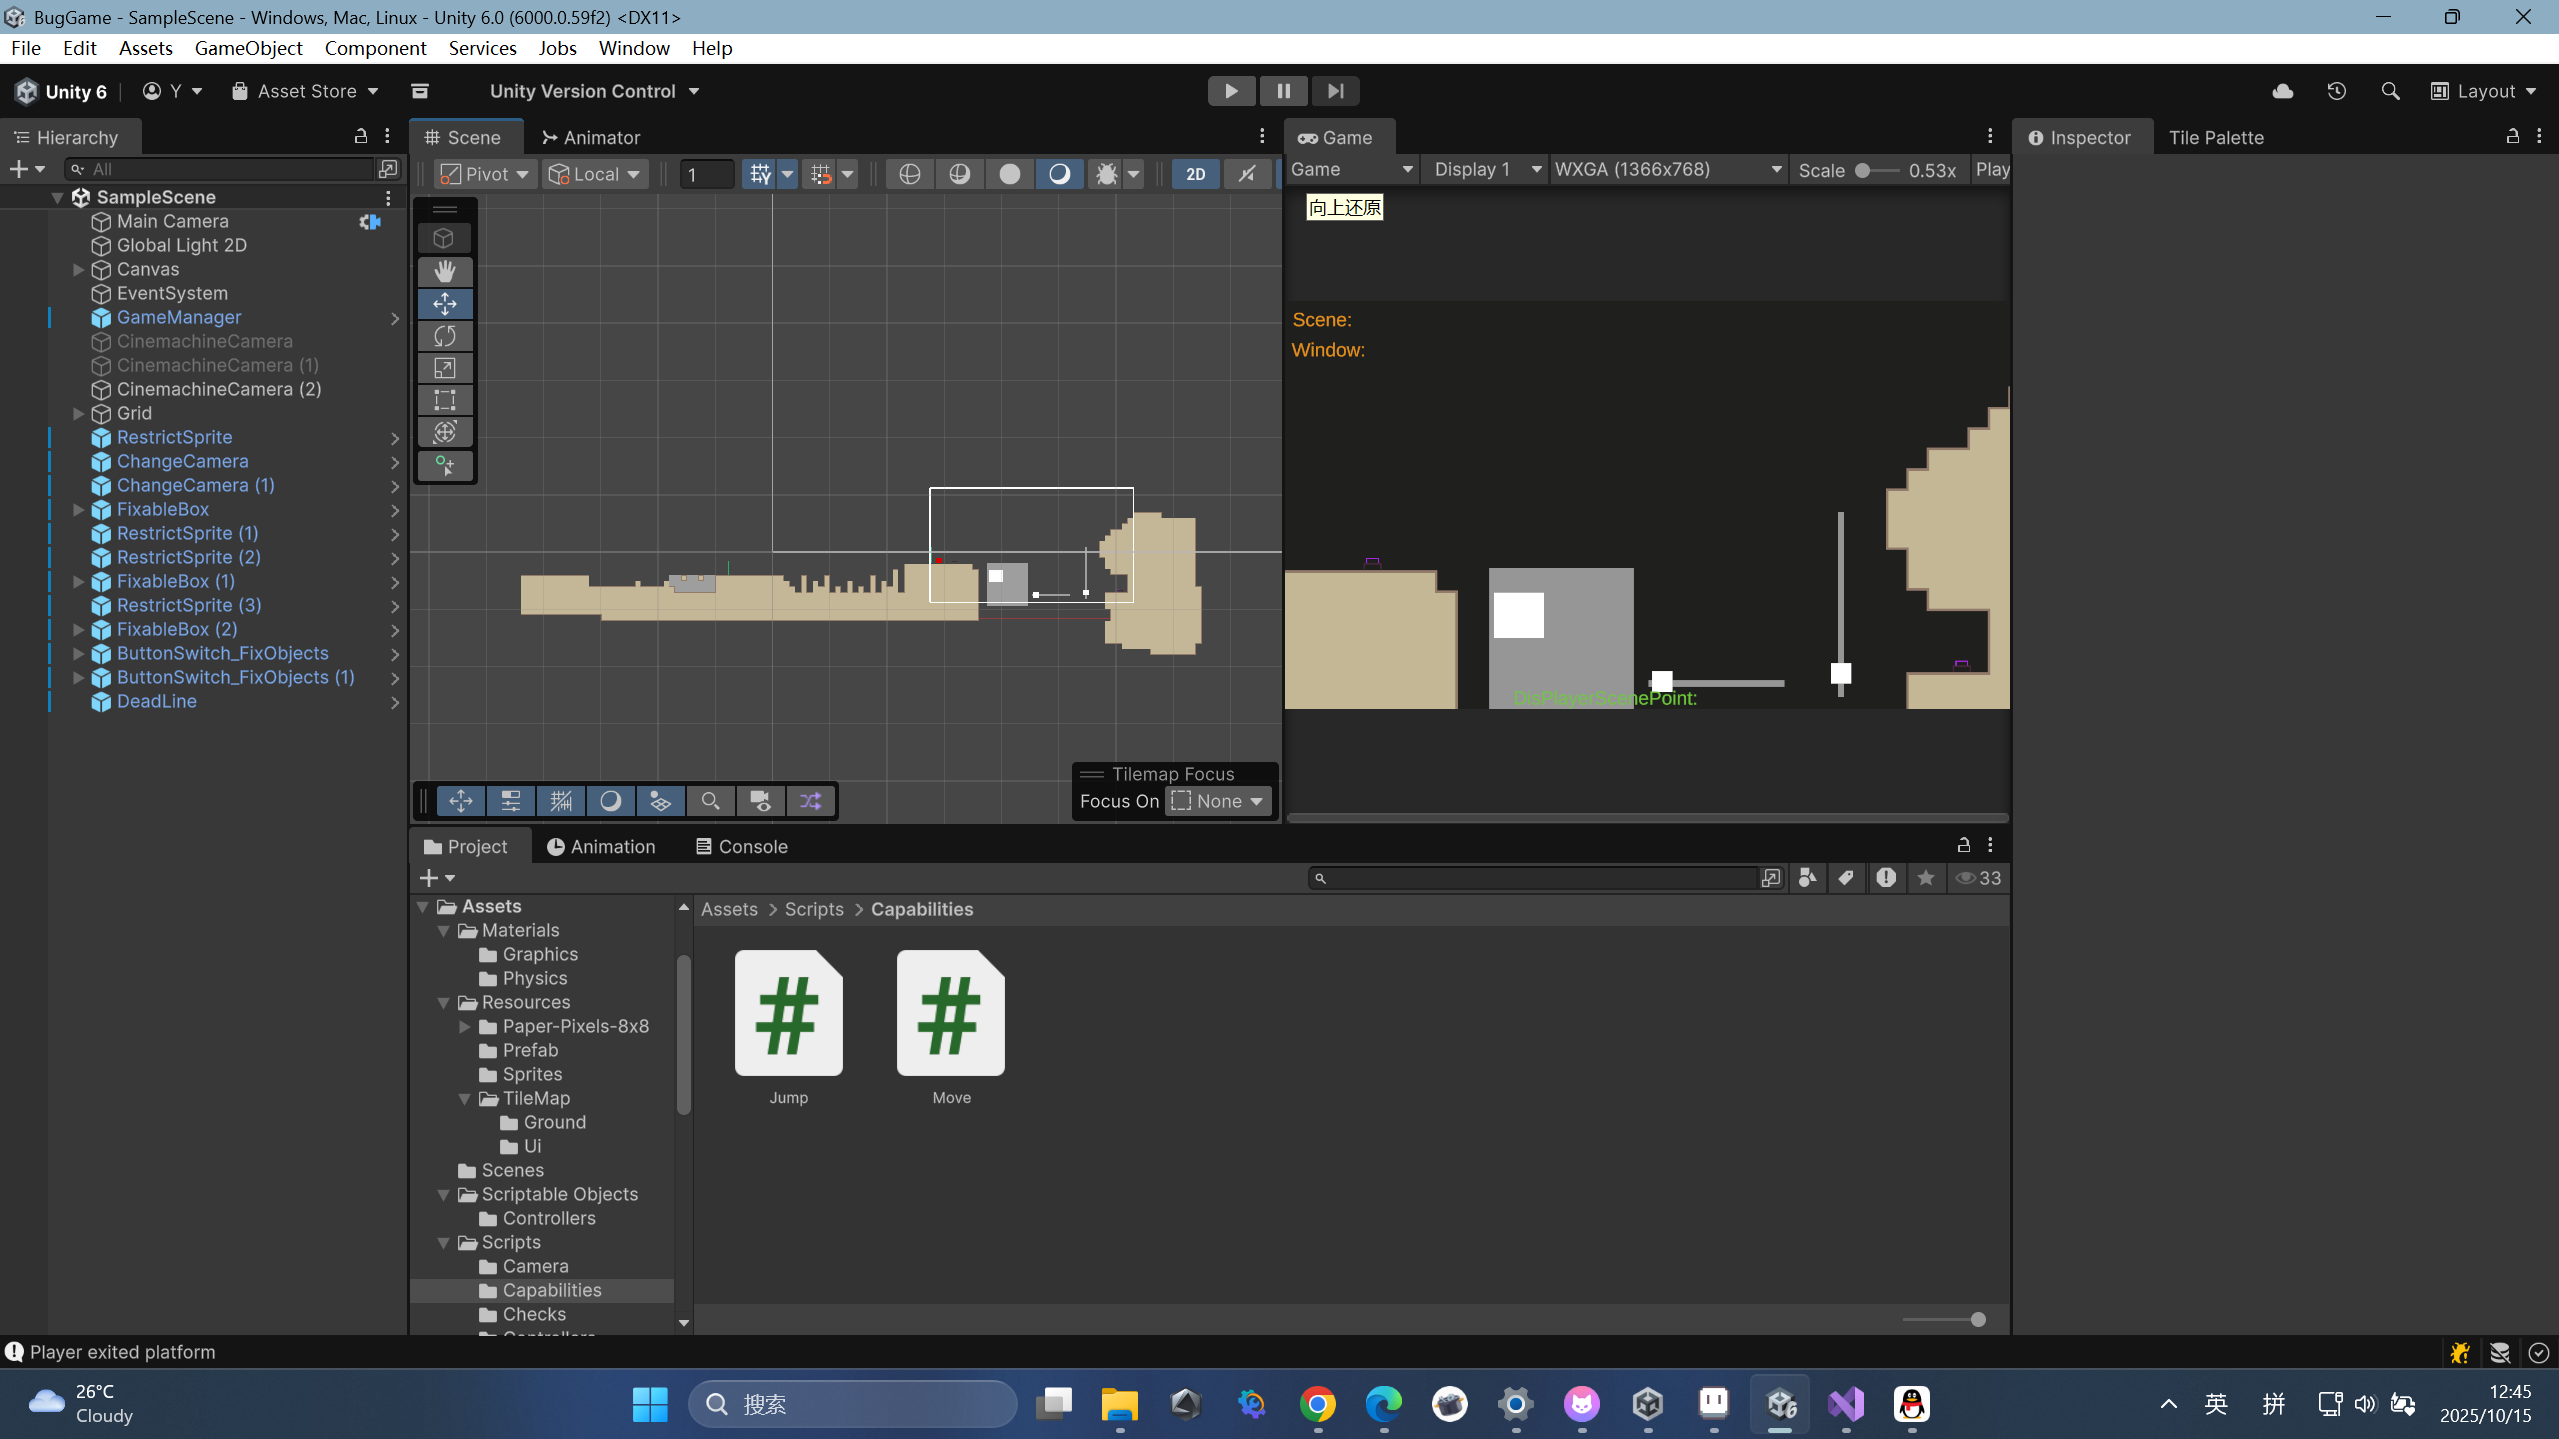The image size is (2559, 1439).
Task: Click the Step frame button
Action: coord(1335,91)
